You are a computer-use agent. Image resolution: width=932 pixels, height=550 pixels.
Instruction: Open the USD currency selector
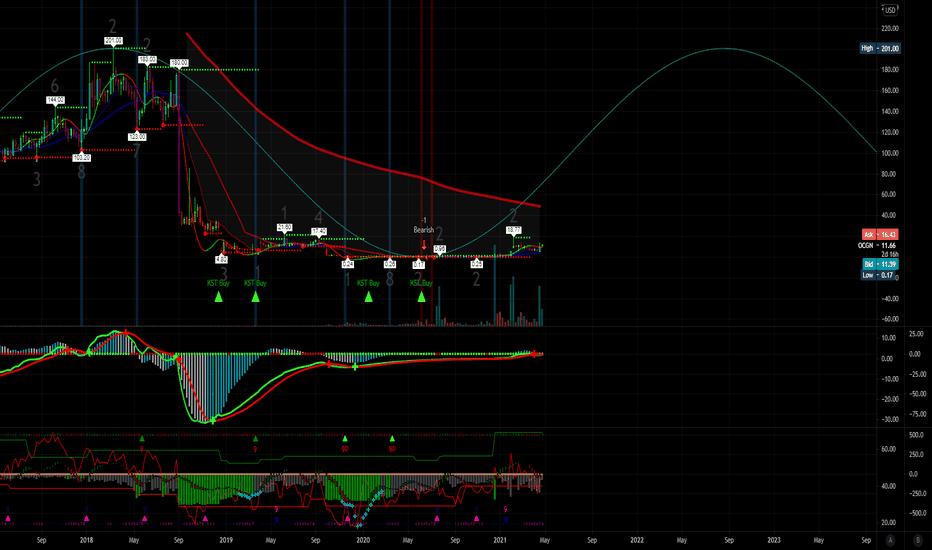pos(890,10)
